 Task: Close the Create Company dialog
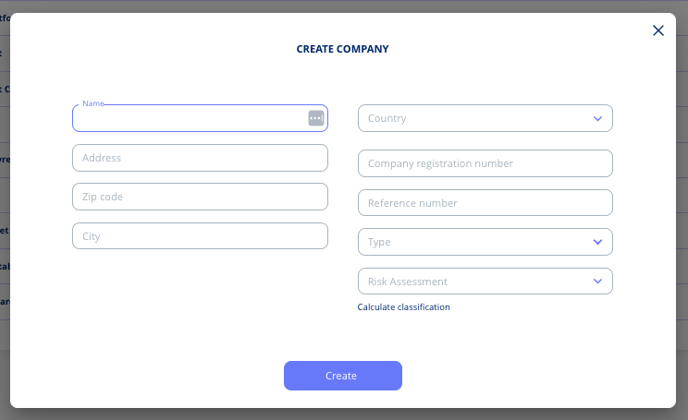[x=658, y=30]
